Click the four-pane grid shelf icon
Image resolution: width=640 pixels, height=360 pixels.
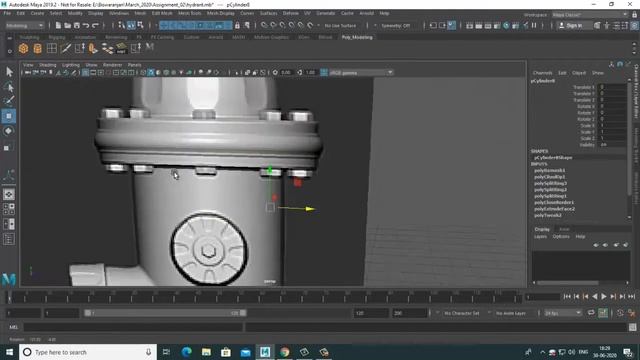(x=51, y=48)
